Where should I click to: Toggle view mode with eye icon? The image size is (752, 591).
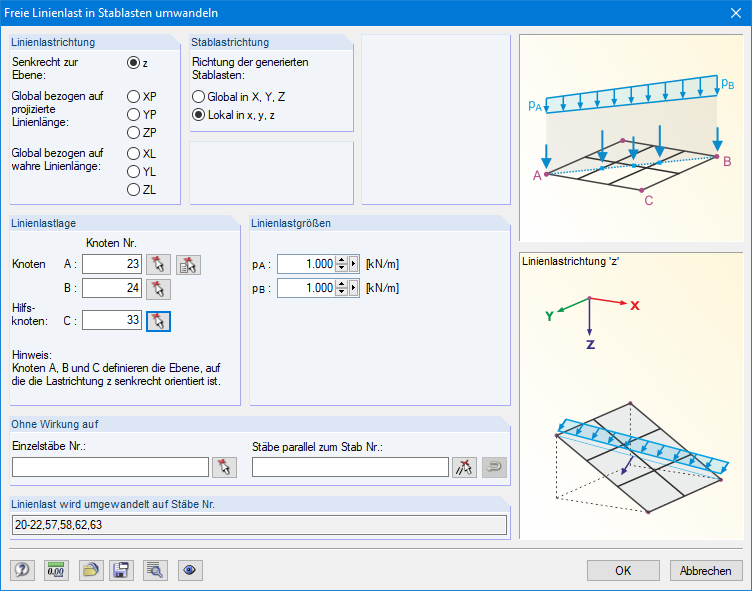[190, 570]
